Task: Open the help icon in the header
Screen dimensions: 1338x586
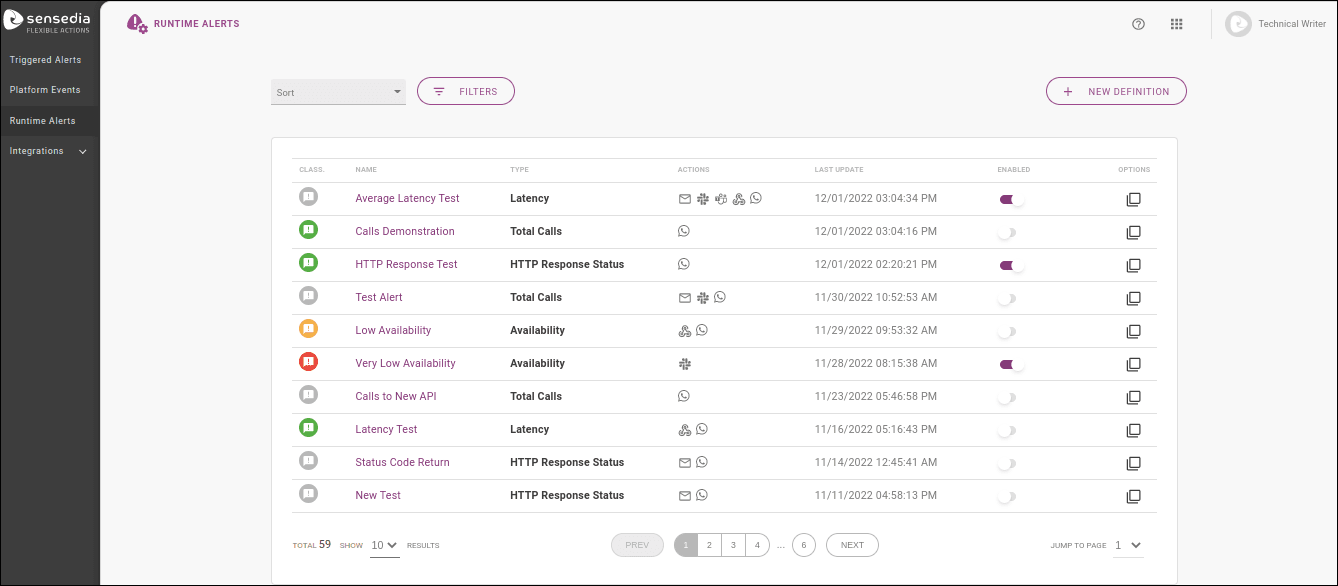Action: coord(1138,23)
